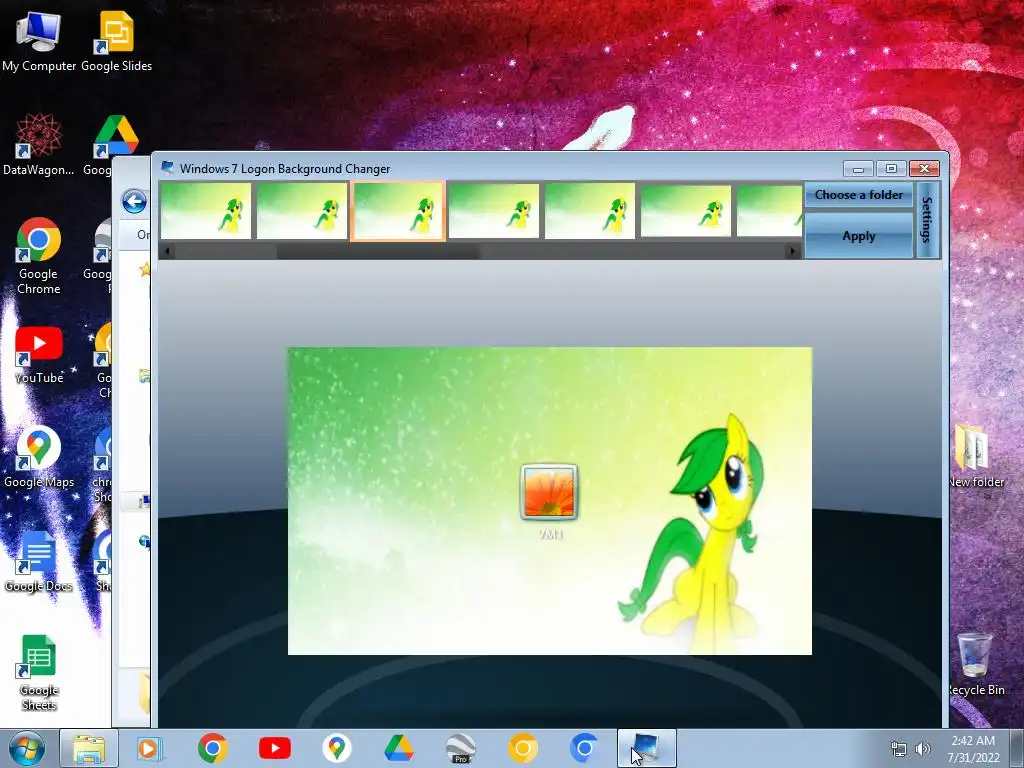Image resolution: width=1024 pixels, height=768 pixels.
Task: Click the thumbnail strip left scroll arrow
Action: (168, 251)
